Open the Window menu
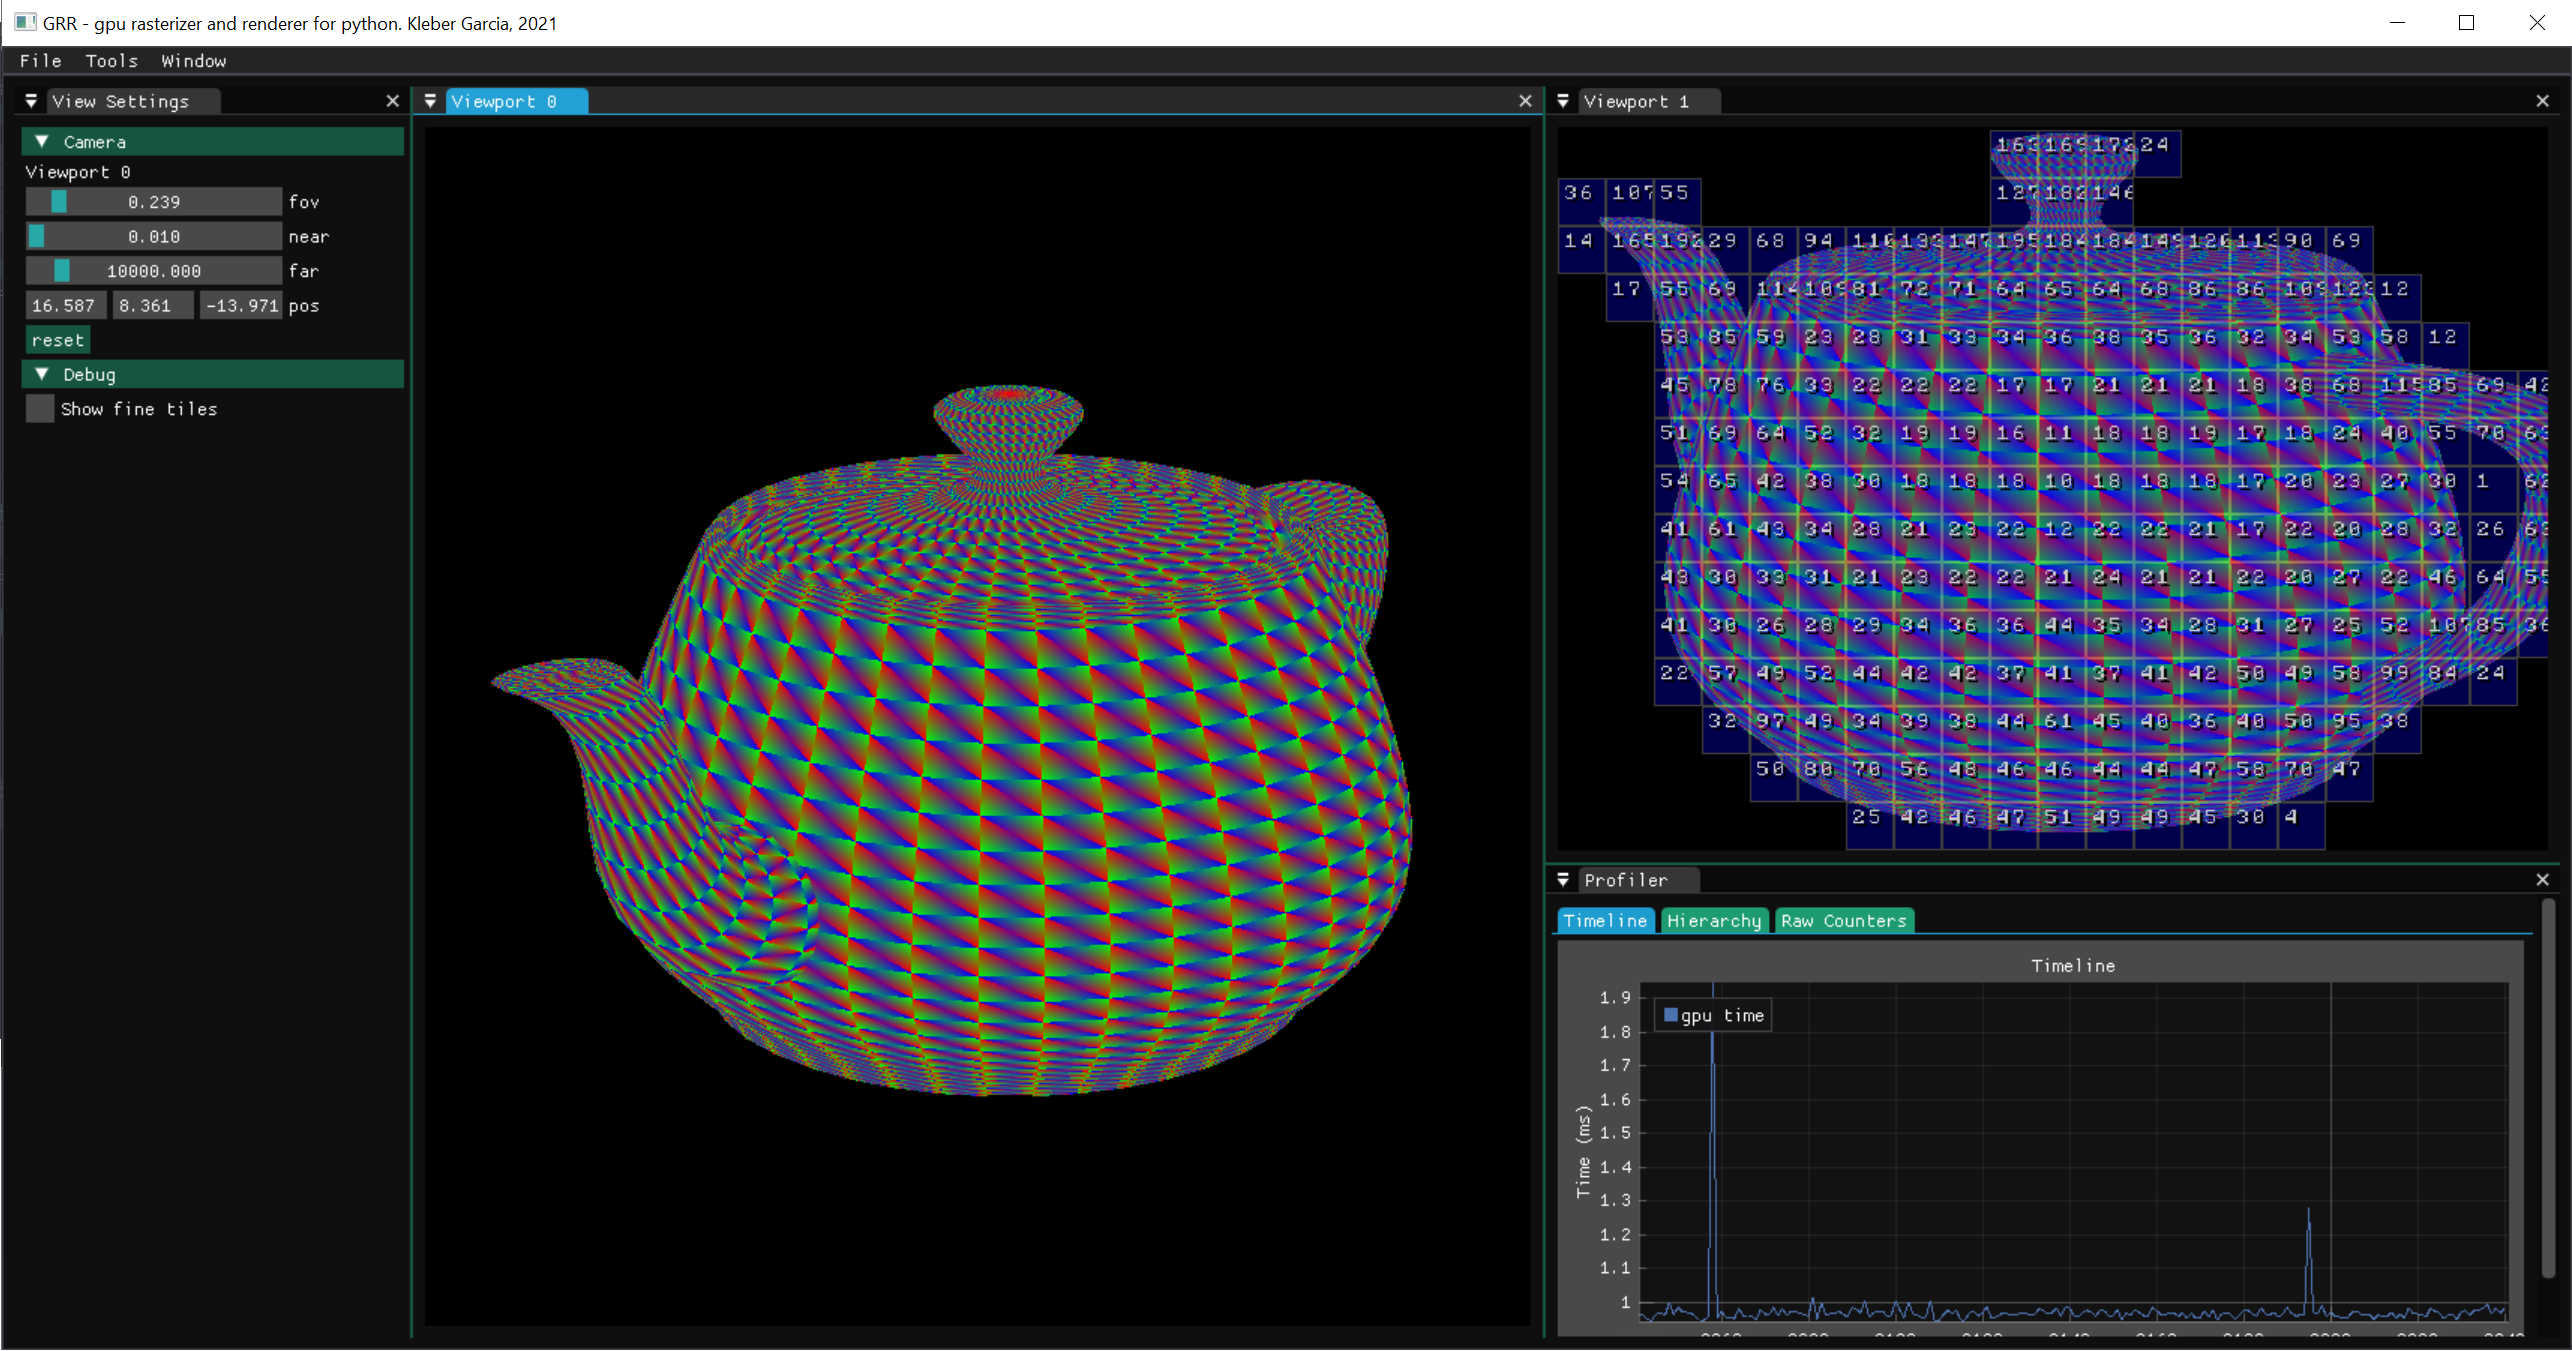This screenshot has width=2572, height=1351. [x=193, y=61]
